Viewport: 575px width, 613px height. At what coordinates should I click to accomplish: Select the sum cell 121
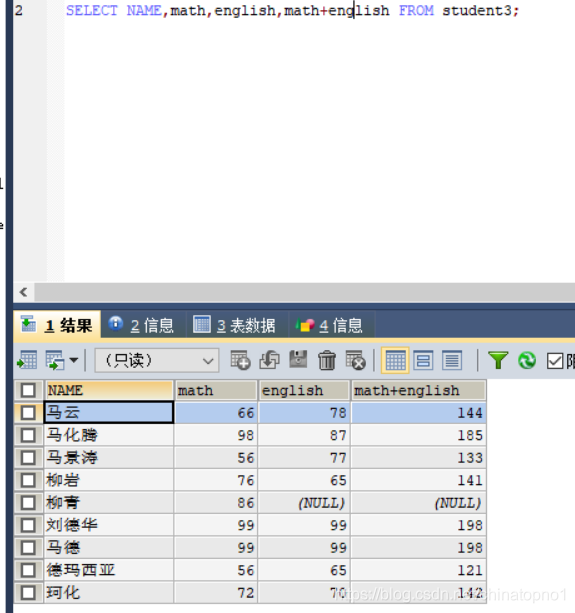419,570
